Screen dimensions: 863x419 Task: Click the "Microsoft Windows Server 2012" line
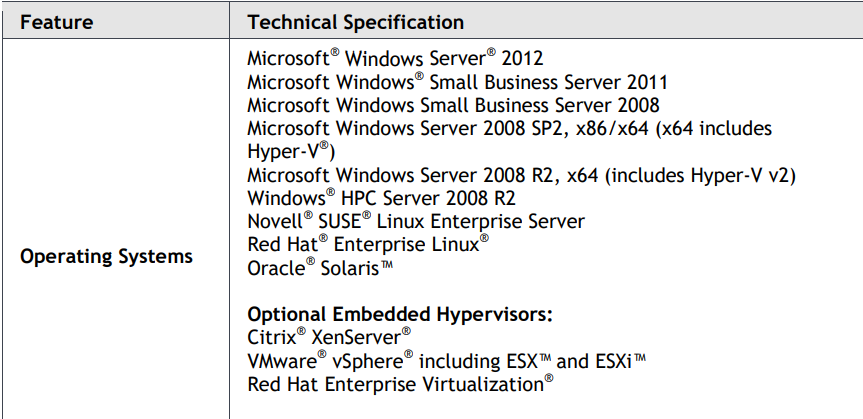pyautogui.click(x=395, y=59)
